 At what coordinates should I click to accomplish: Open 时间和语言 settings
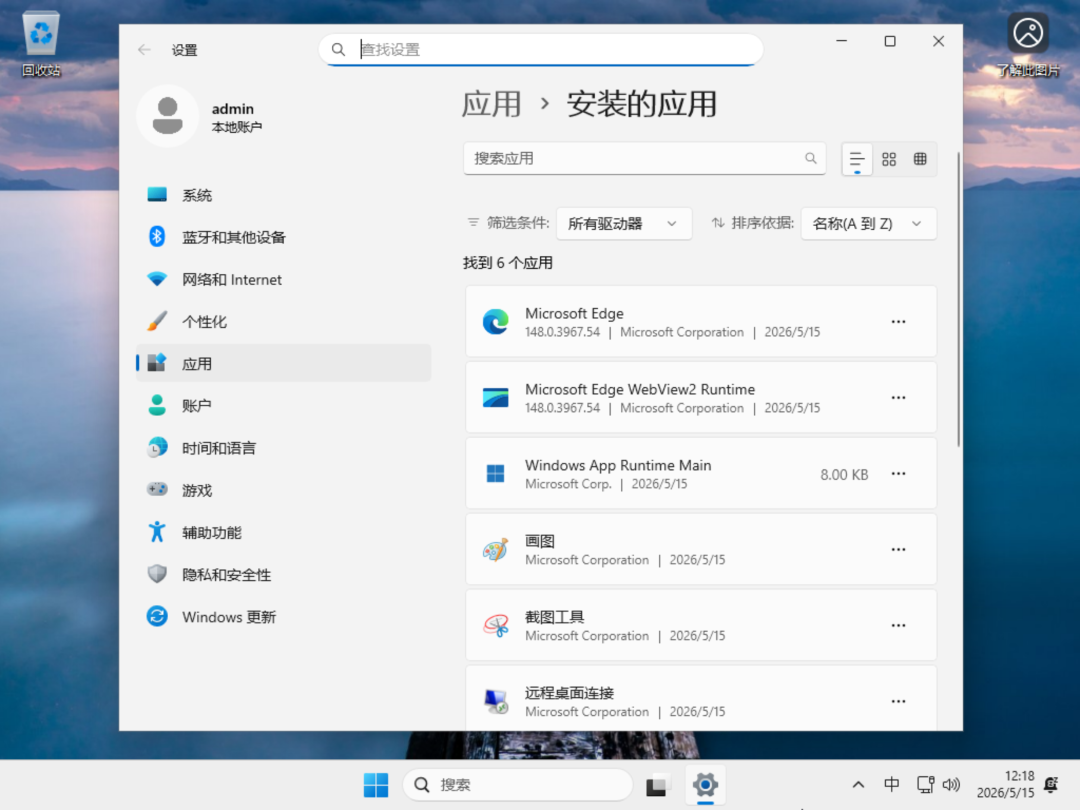click(x=283, y=448)
